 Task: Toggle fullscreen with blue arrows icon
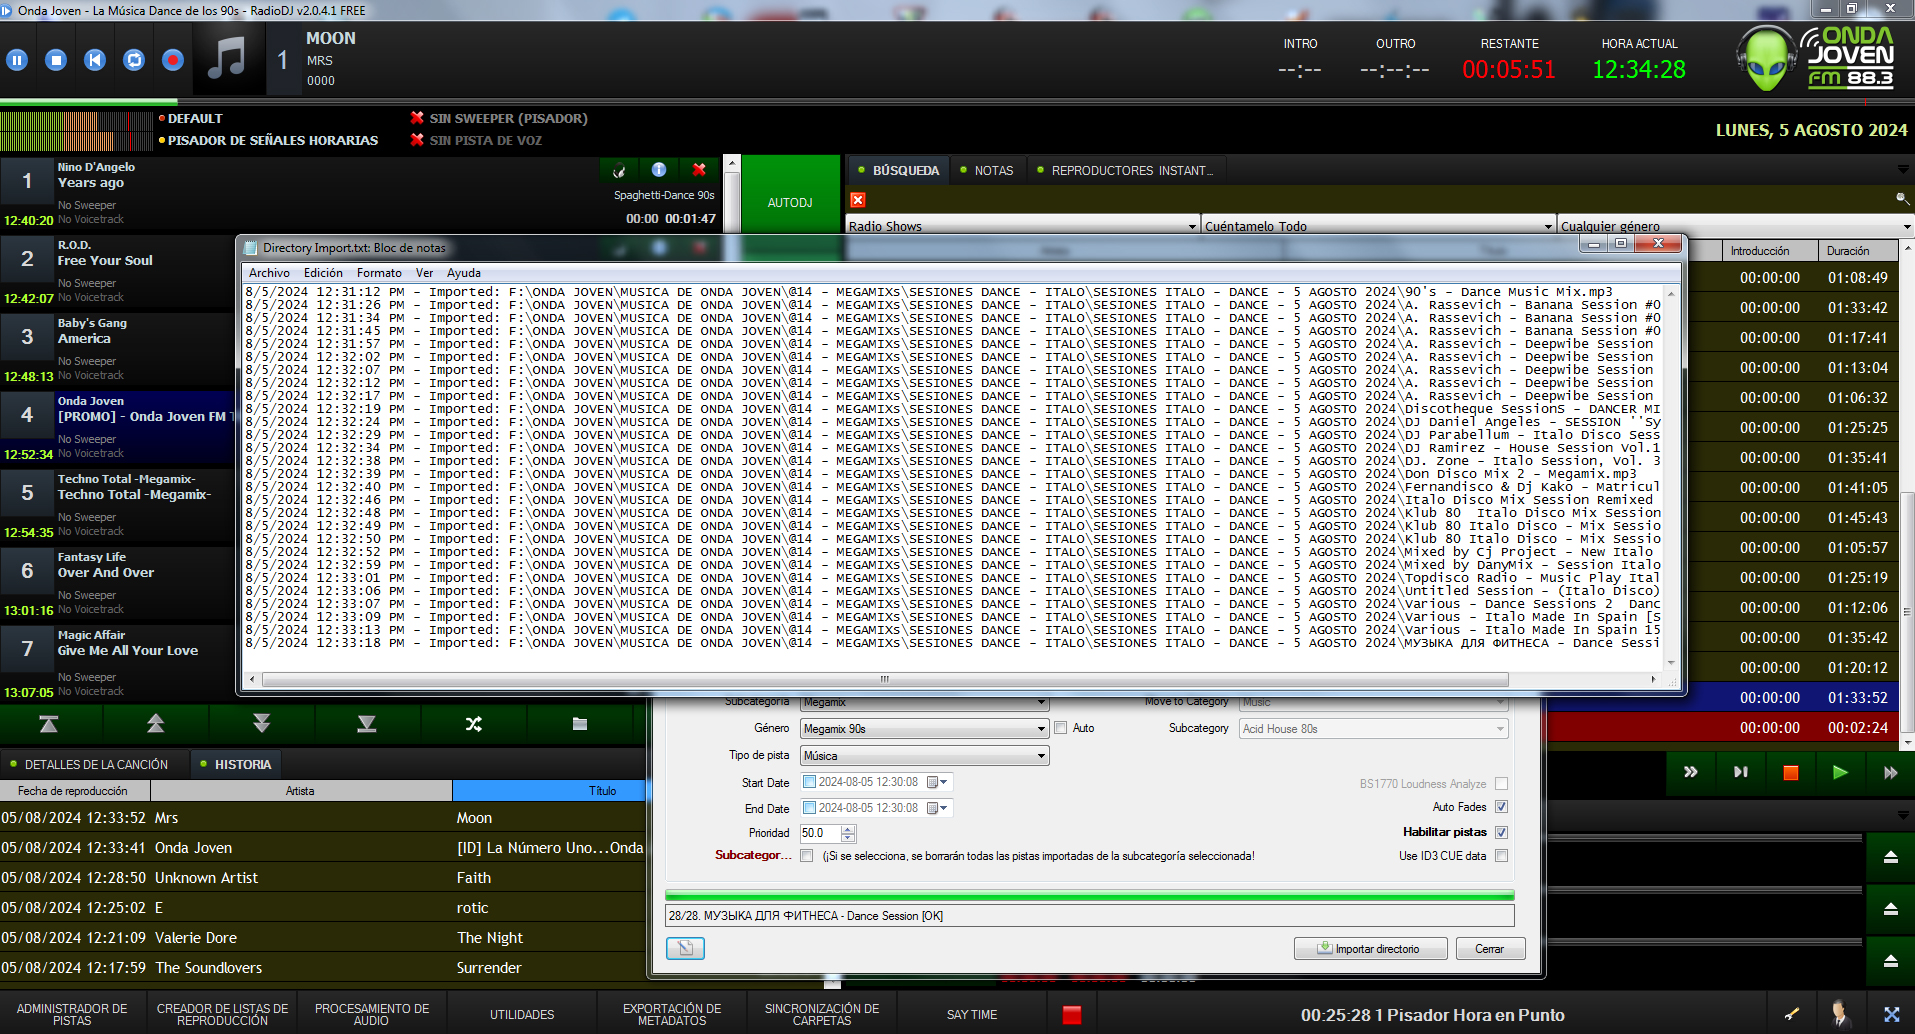coord(1891,1014)
